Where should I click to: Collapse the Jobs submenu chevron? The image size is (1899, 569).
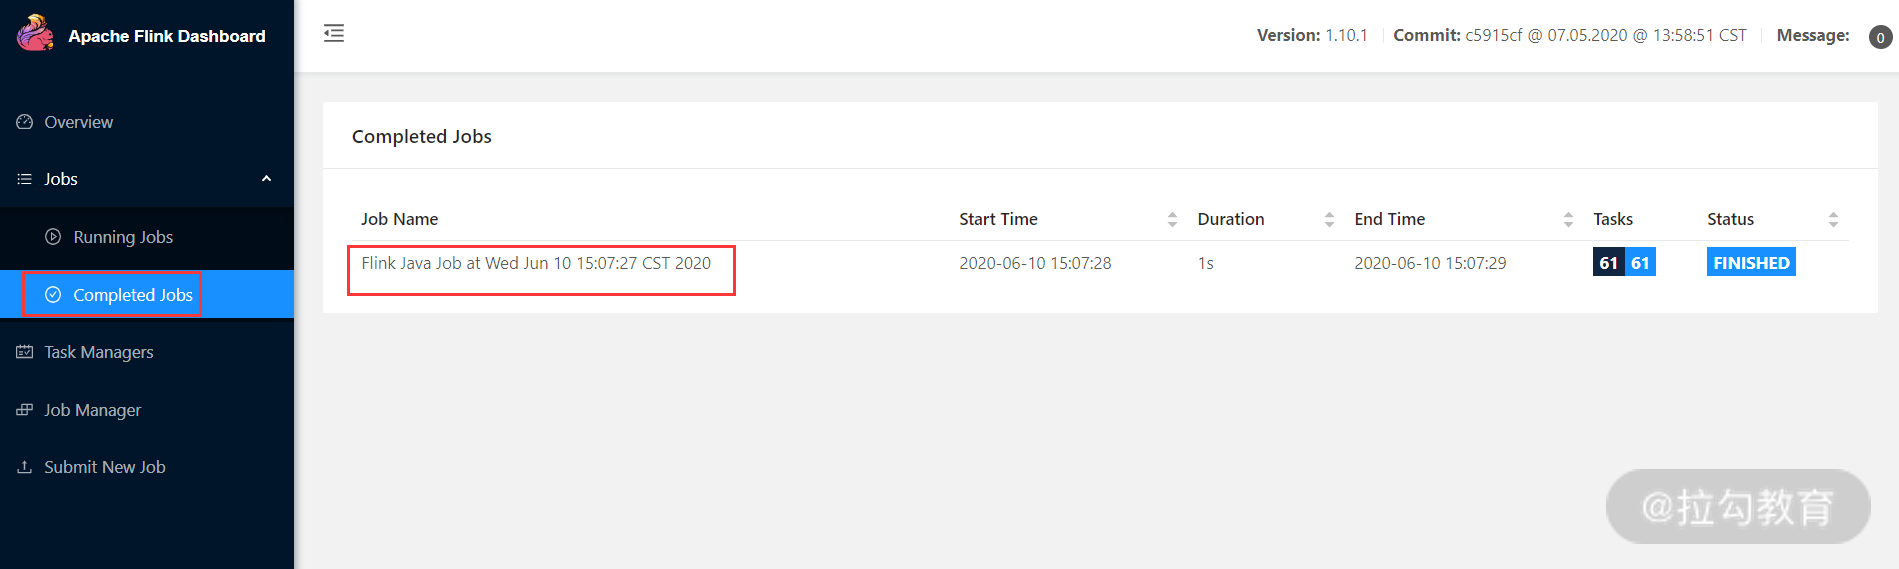click(266, 179)
